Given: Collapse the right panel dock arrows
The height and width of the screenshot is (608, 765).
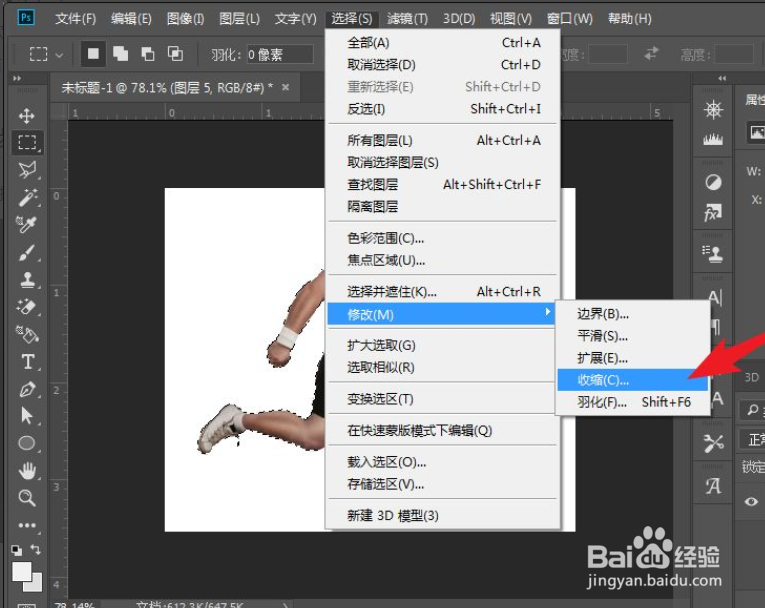Looking at the screenshot, I should (722, 78).
